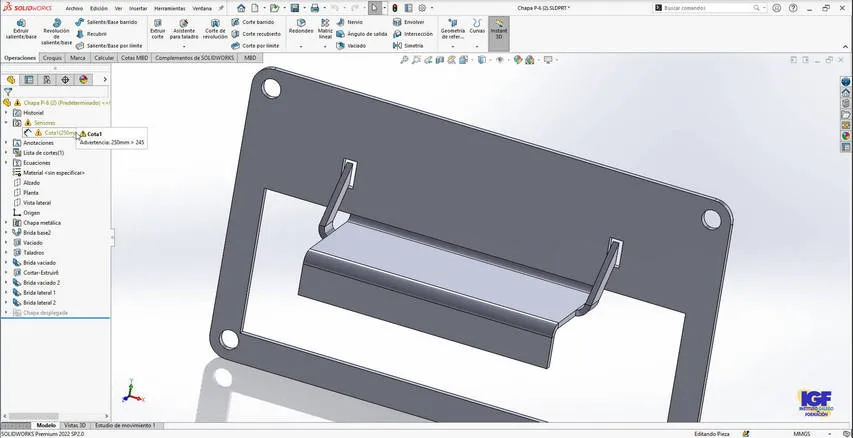The width and height of the screenshot is (853, 438).
Task: Choose the Corte recubierto tool
Action: 256,34
